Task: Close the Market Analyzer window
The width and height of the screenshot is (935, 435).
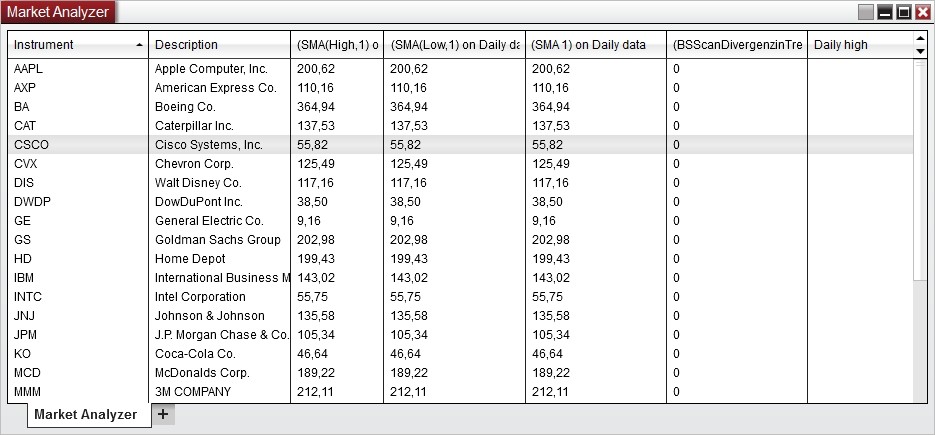Action: tap(922, 12)
